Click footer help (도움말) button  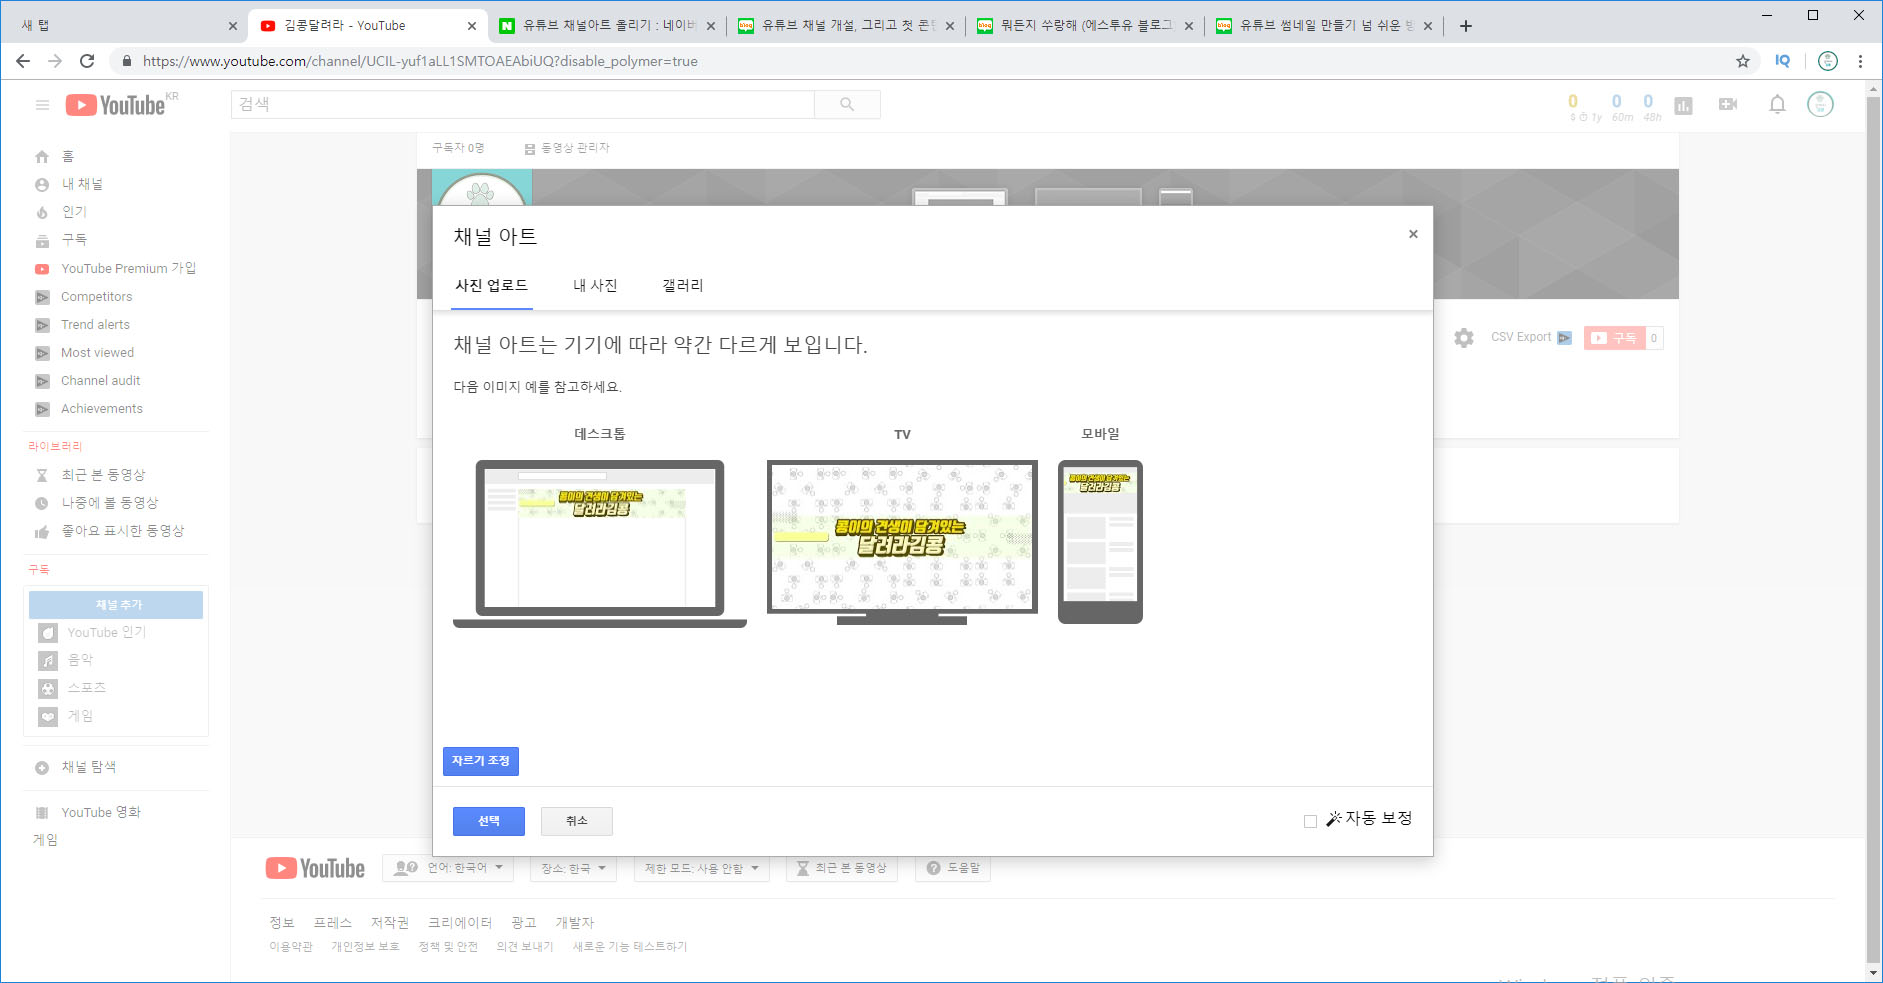click(x=953, y=868)
